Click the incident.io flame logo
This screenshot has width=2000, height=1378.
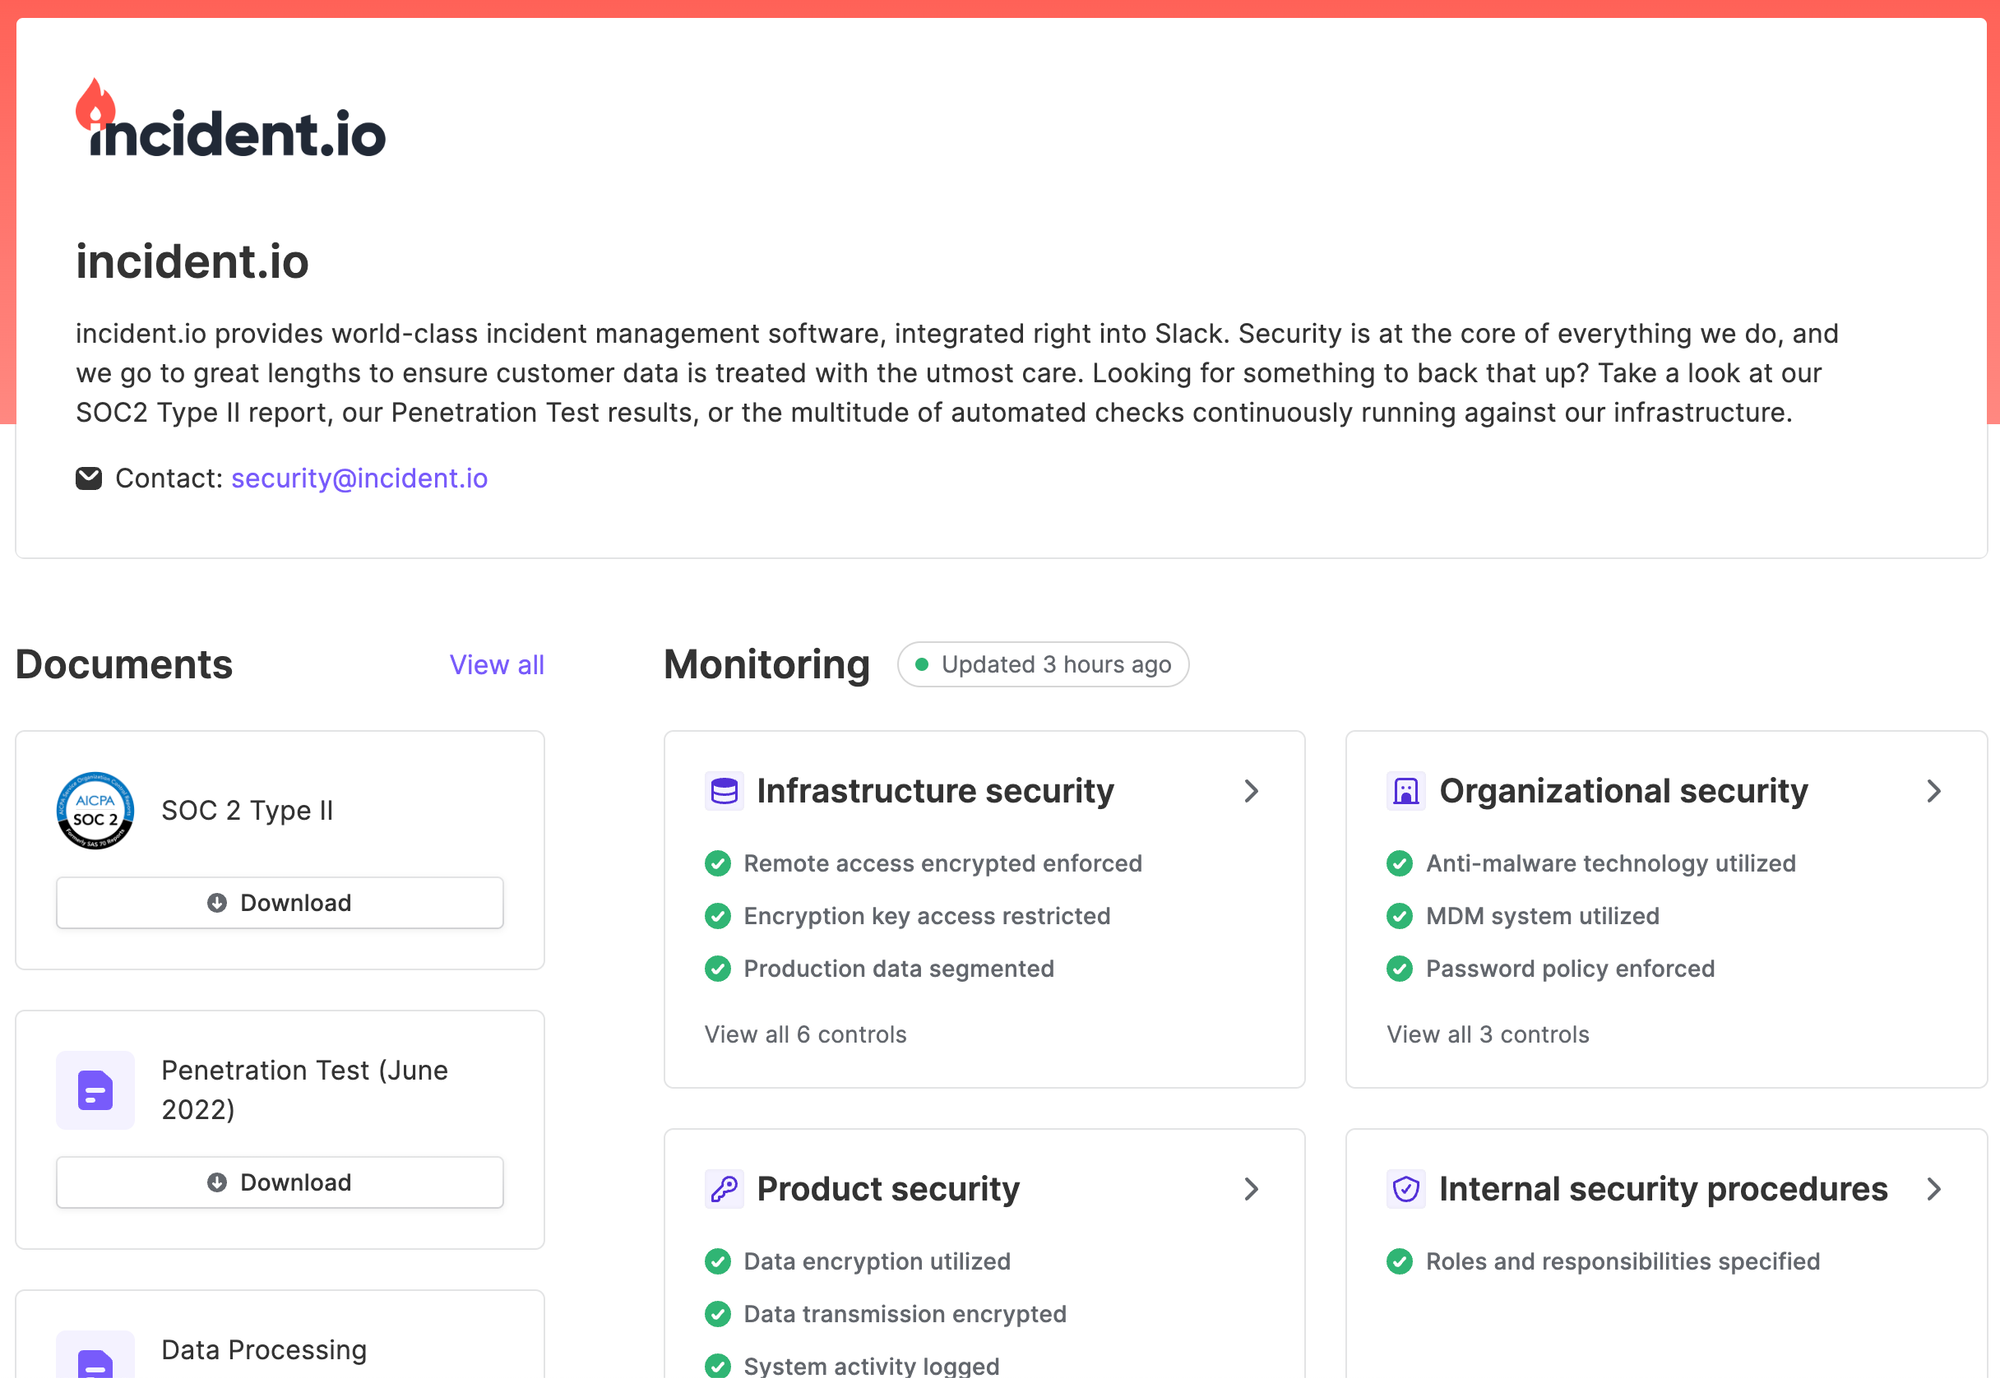tap(96, 106)
